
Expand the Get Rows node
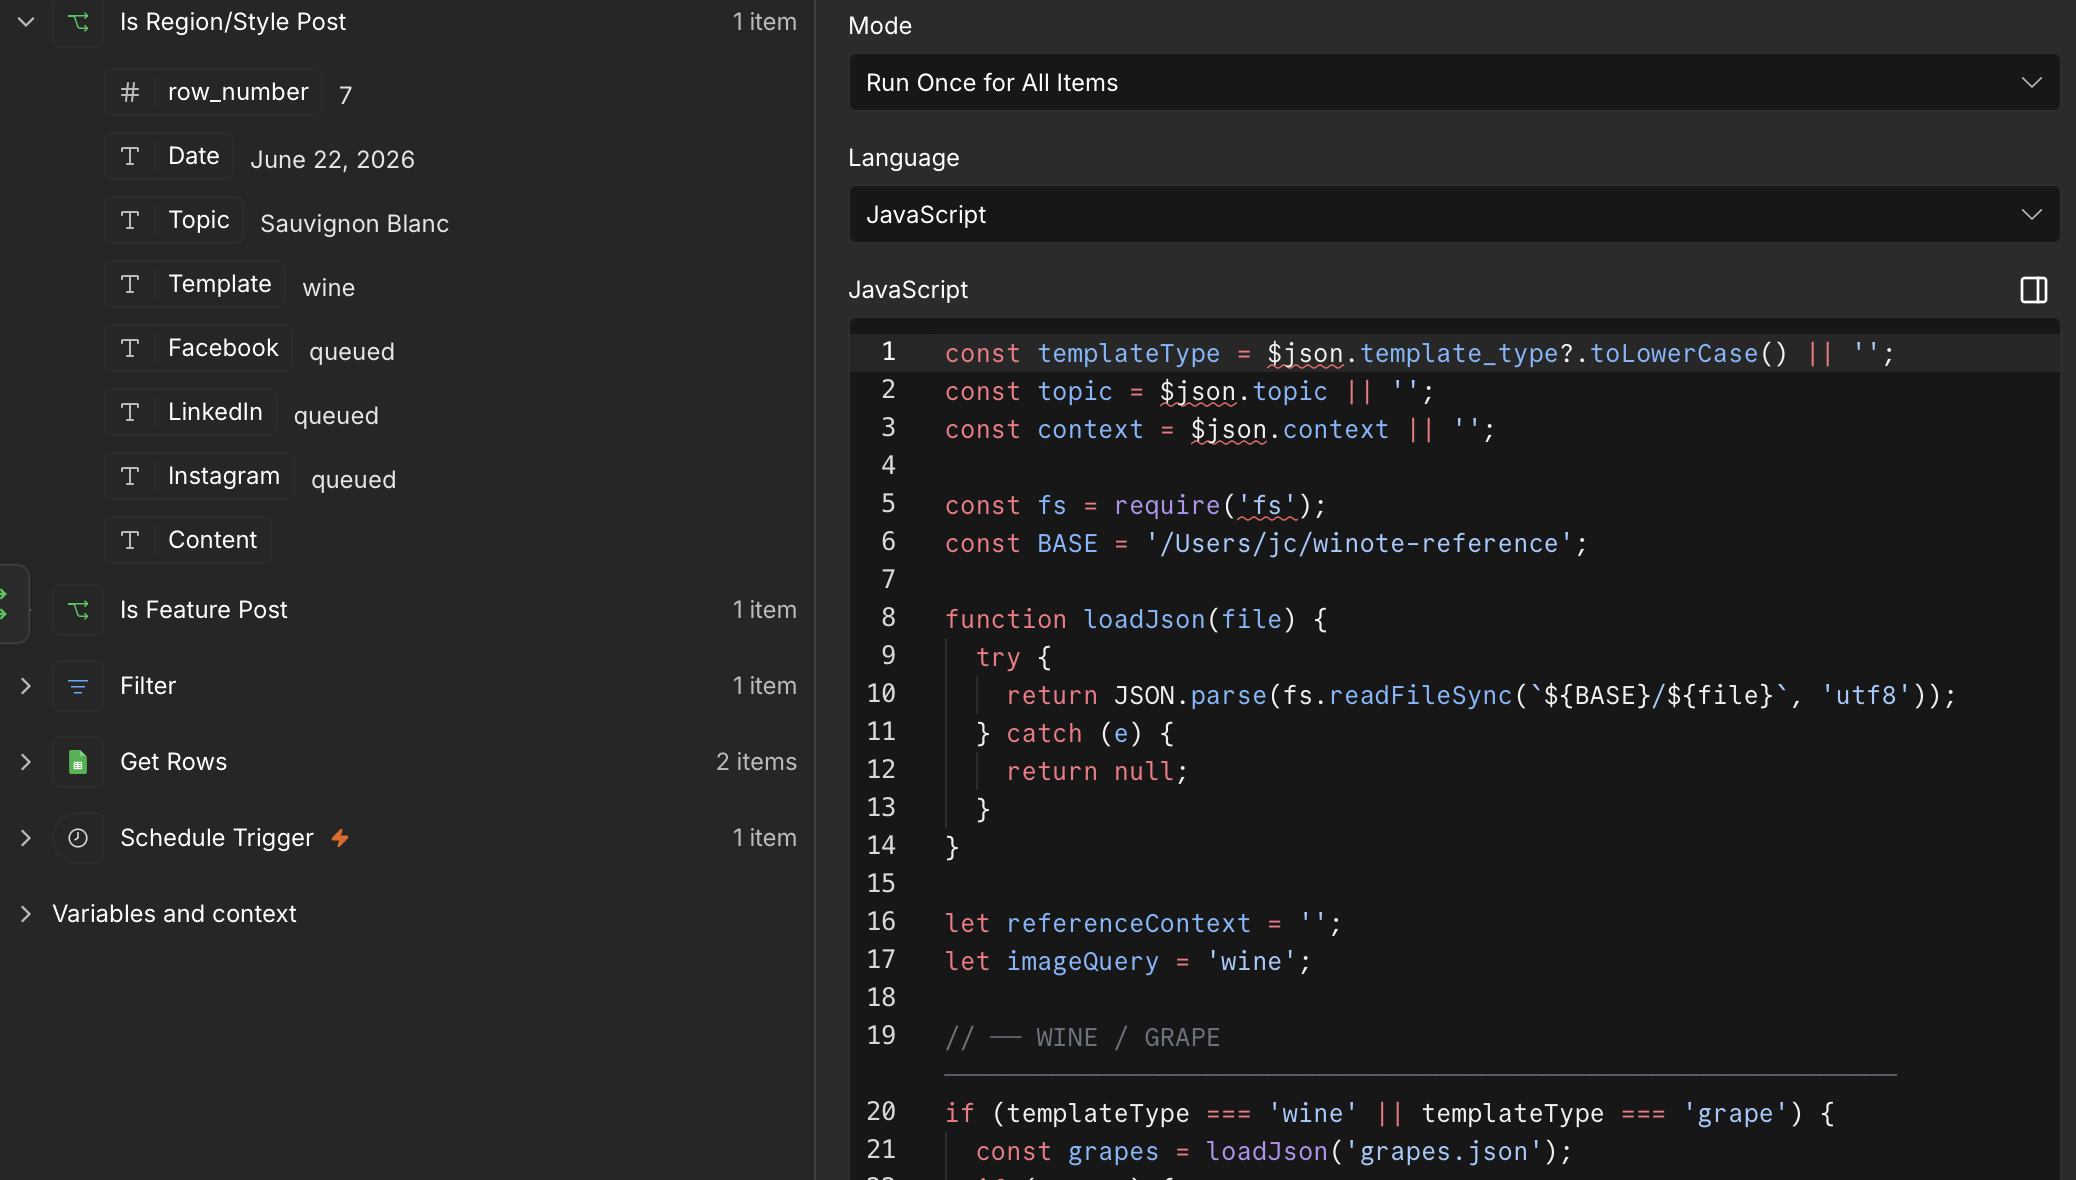pos(26,762)
